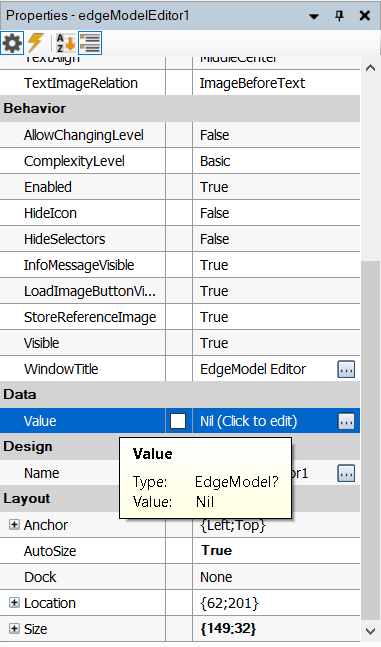Open the Properties panel options dropdown arrow

pyautogui.click(x=314, y=16)
